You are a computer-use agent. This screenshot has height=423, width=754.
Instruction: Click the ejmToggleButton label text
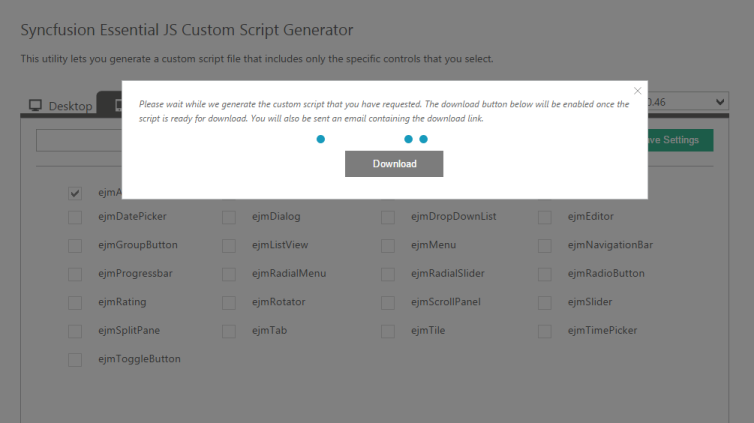point(139,359)
